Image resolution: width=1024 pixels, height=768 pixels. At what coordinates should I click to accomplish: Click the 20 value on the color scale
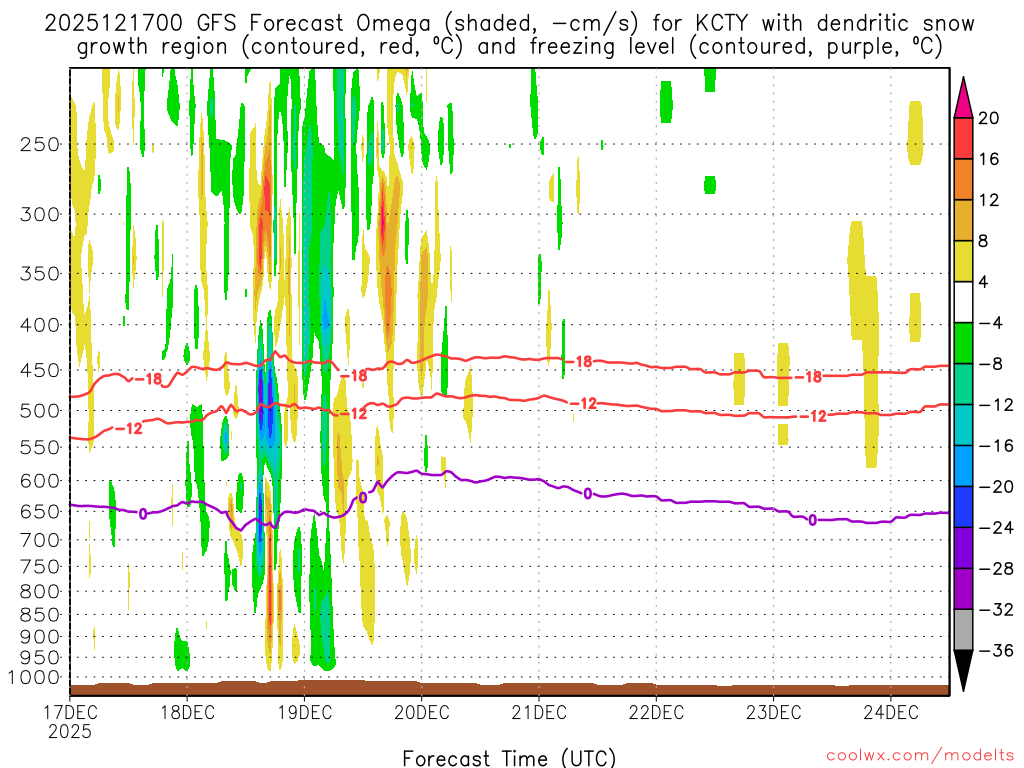[989, 118]
